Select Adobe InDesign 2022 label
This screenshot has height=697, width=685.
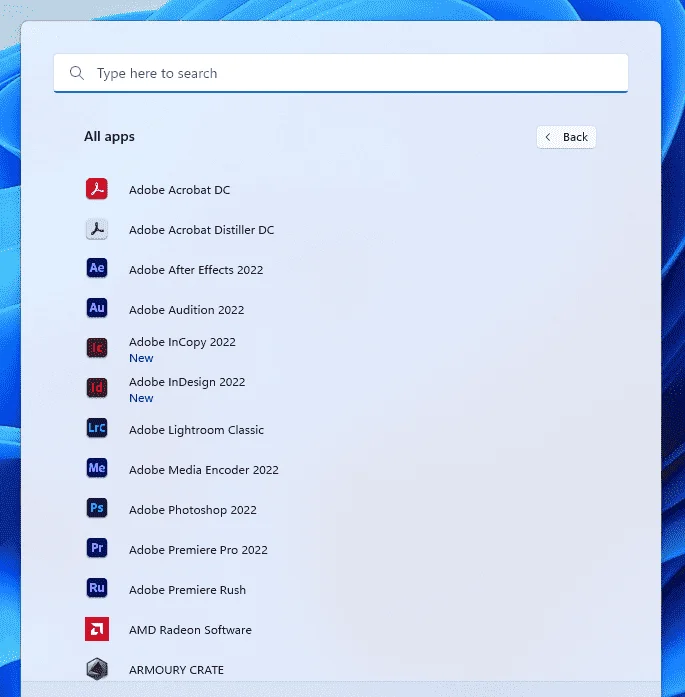point(187,382)
